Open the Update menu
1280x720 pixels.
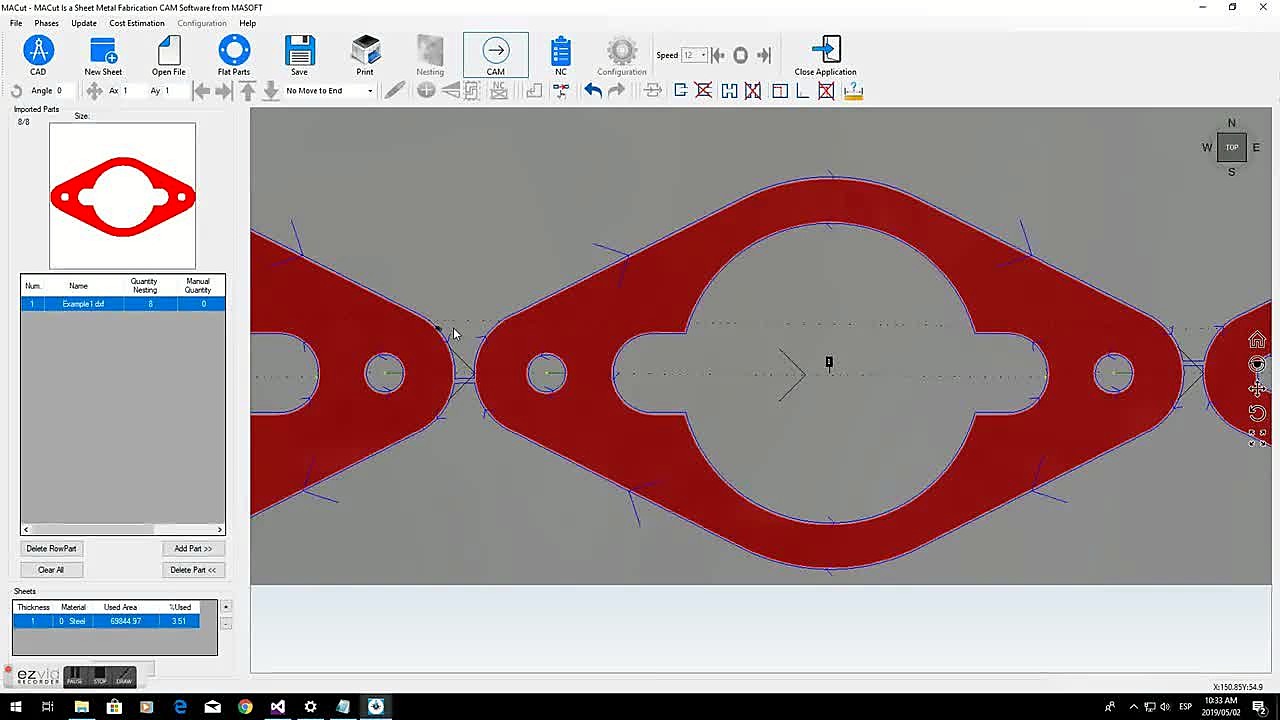pyautogui.click(x=84, y=23)
